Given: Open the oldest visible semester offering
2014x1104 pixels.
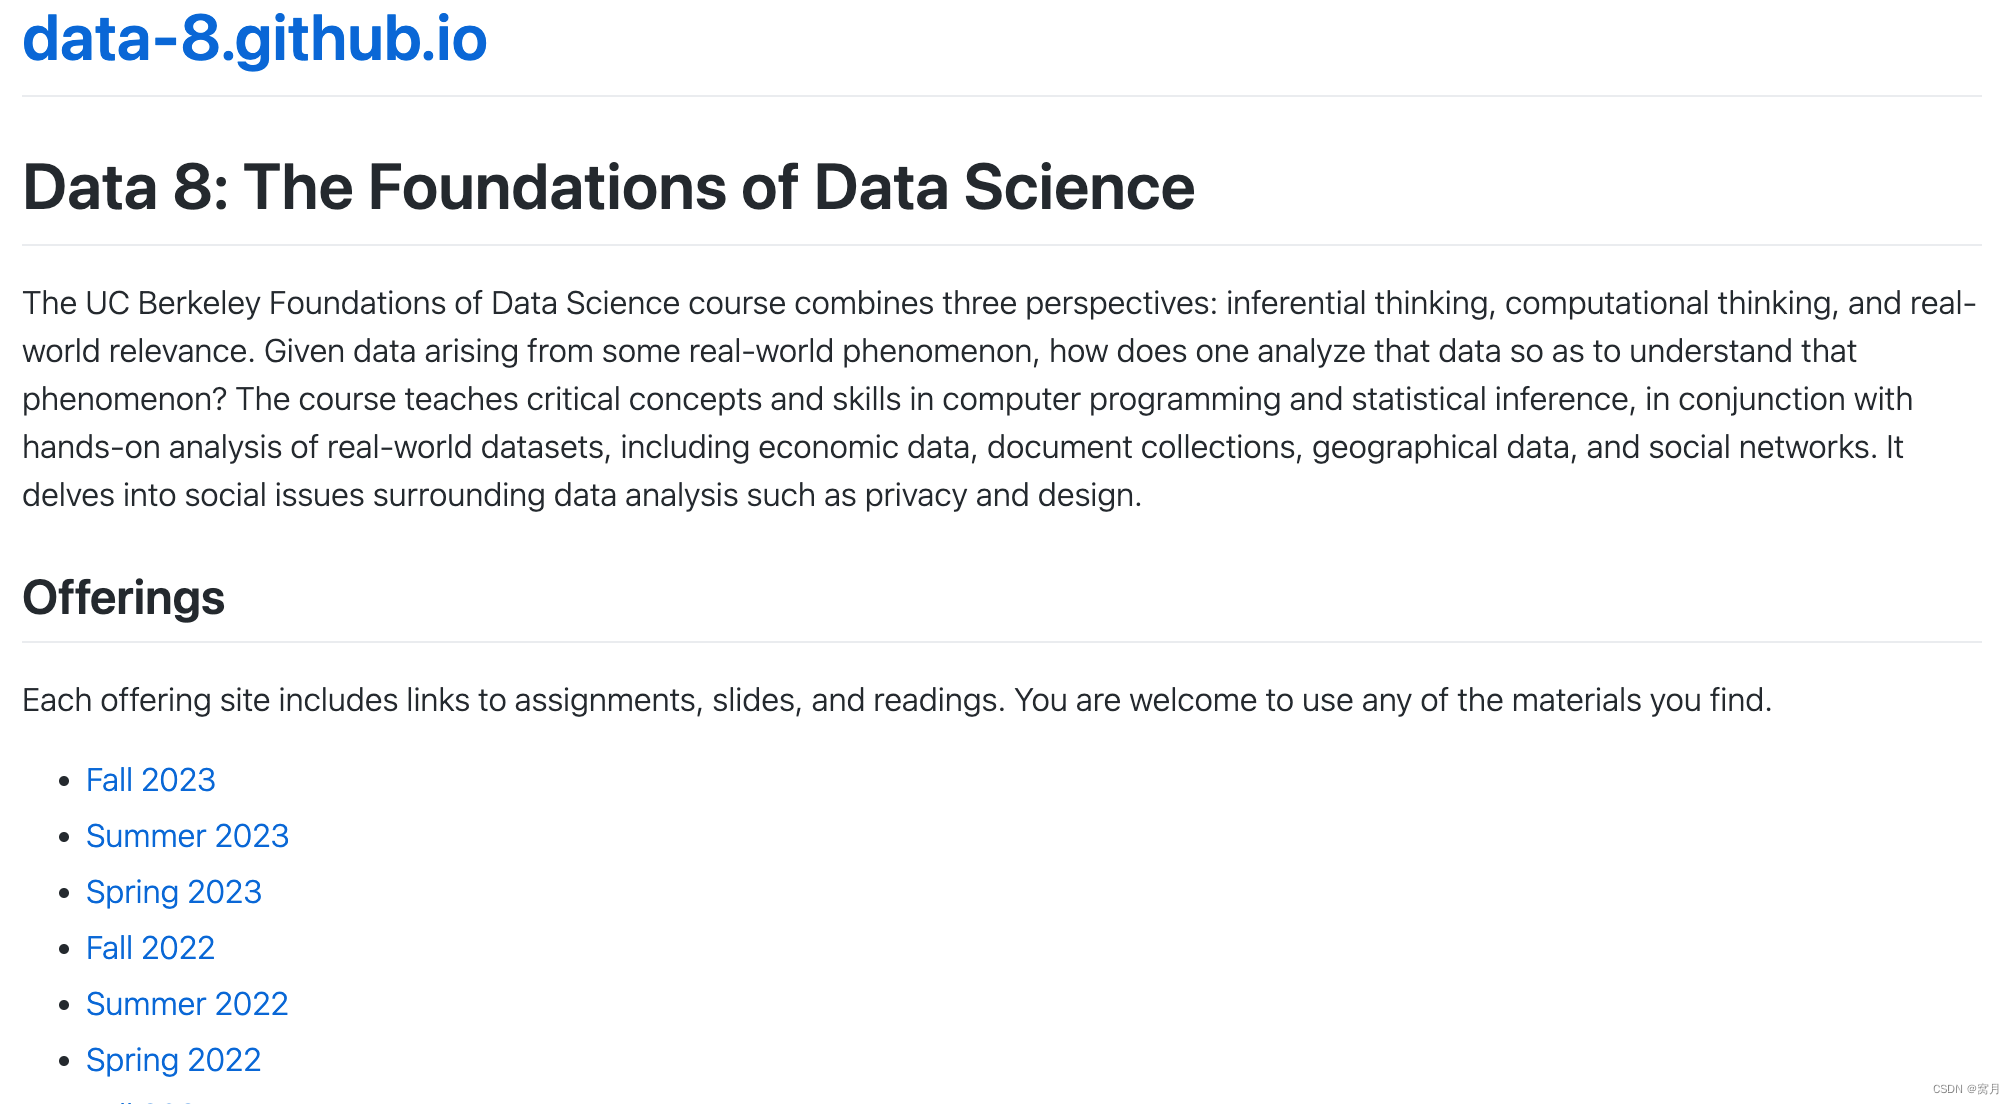Looking at the screenshot, I should tap(174, 1060).
